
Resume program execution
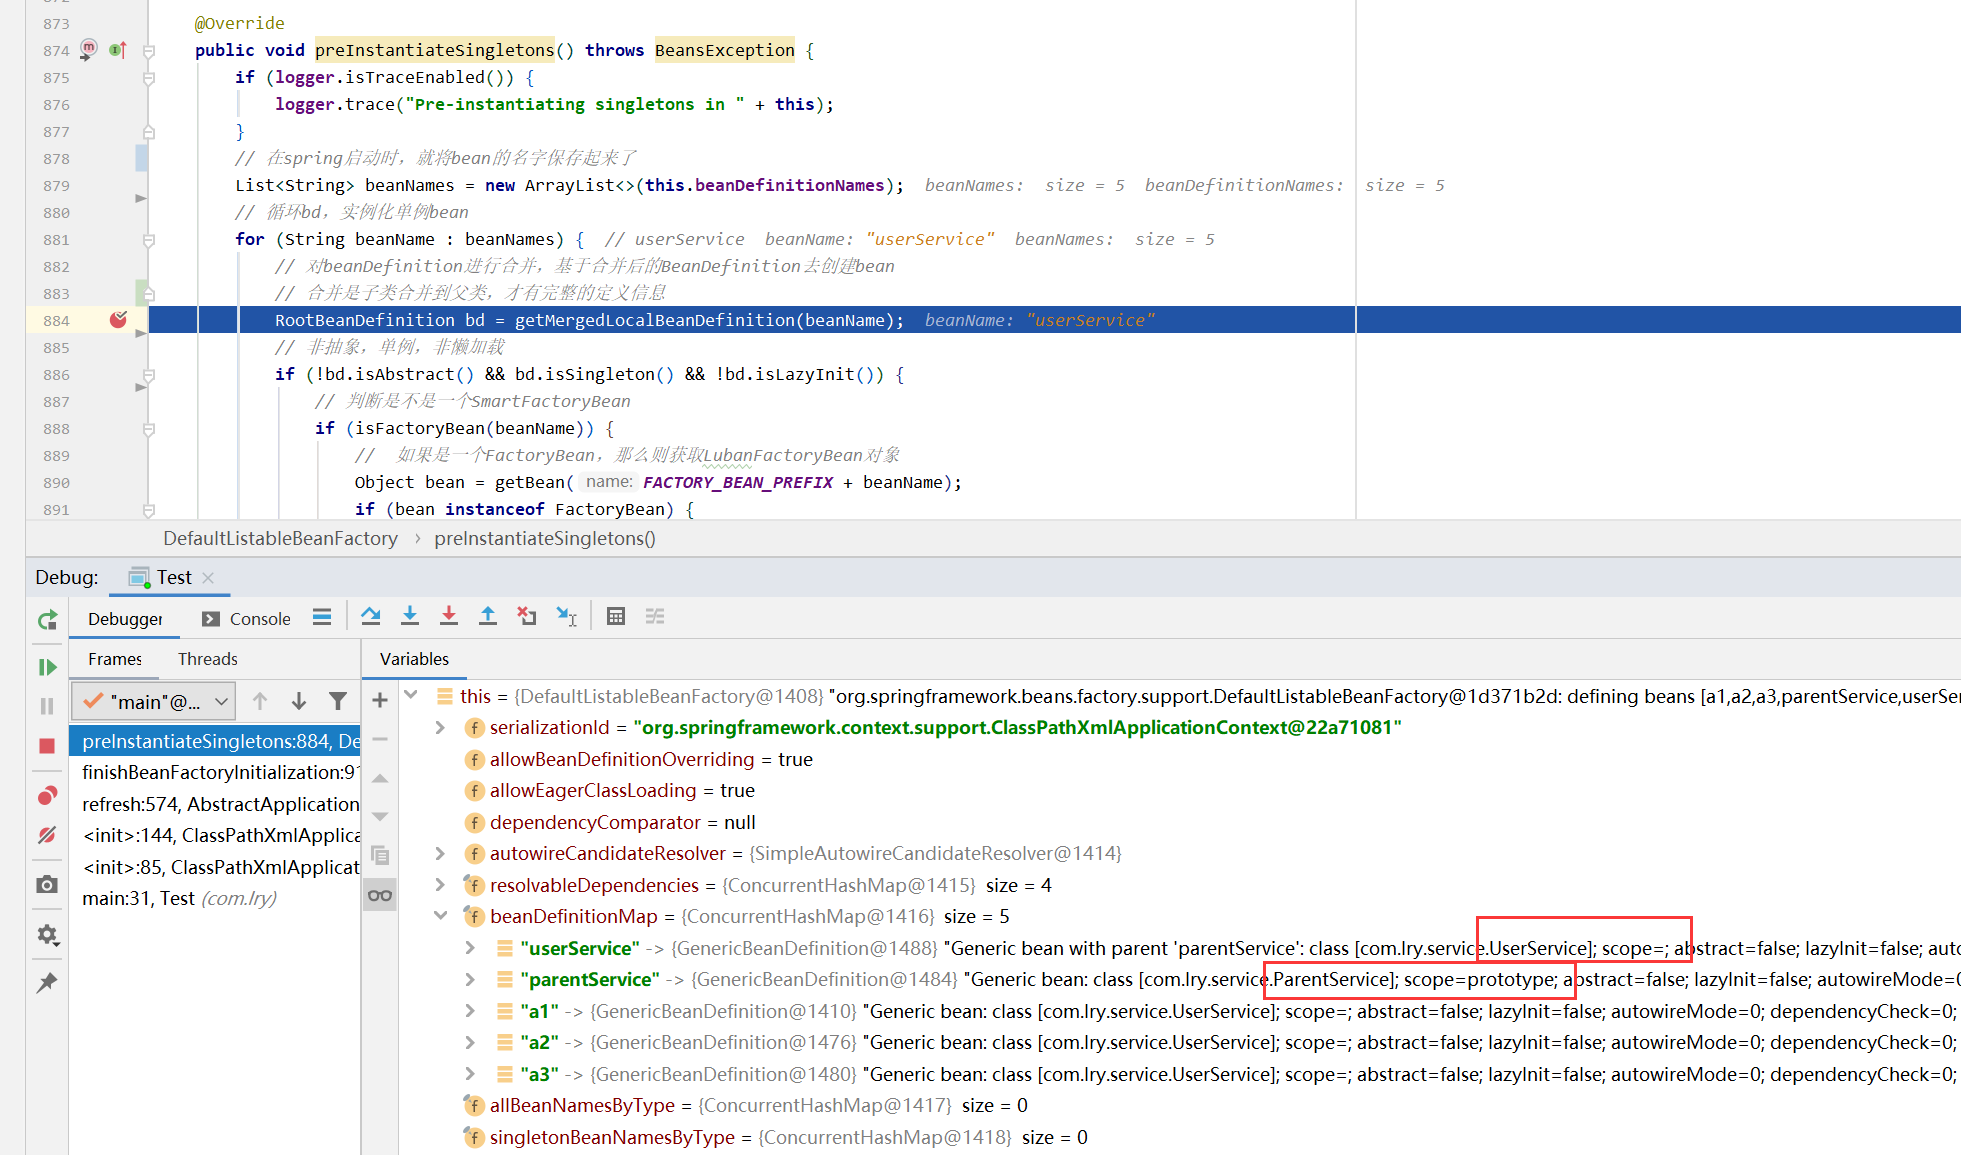click(47, 667)
